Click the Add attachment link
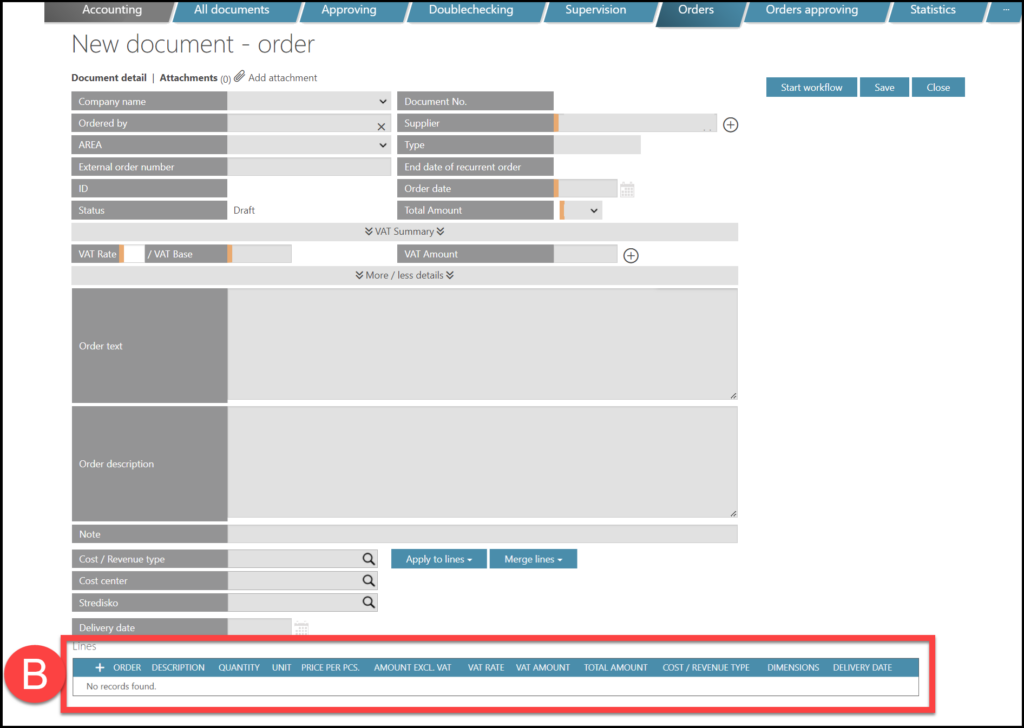1024x728 pixels. [282, 78]
